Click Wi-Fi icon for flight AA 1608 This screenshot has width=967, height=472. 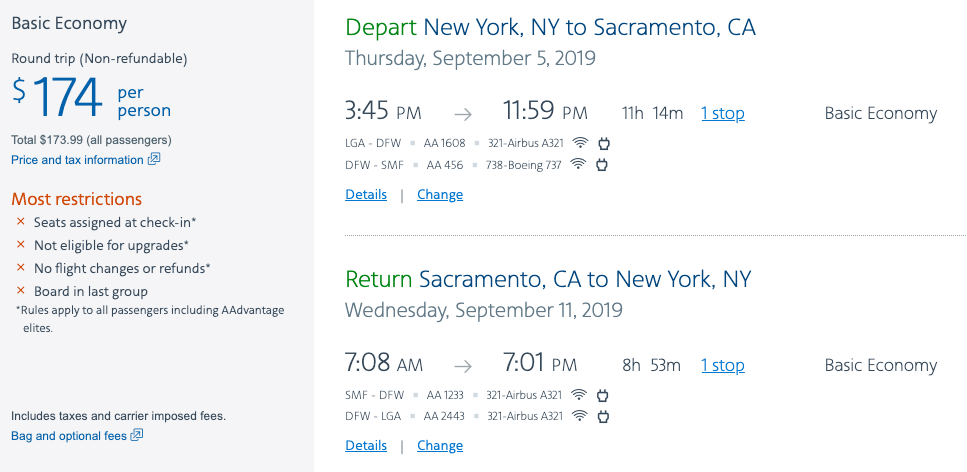click(580, 143)
